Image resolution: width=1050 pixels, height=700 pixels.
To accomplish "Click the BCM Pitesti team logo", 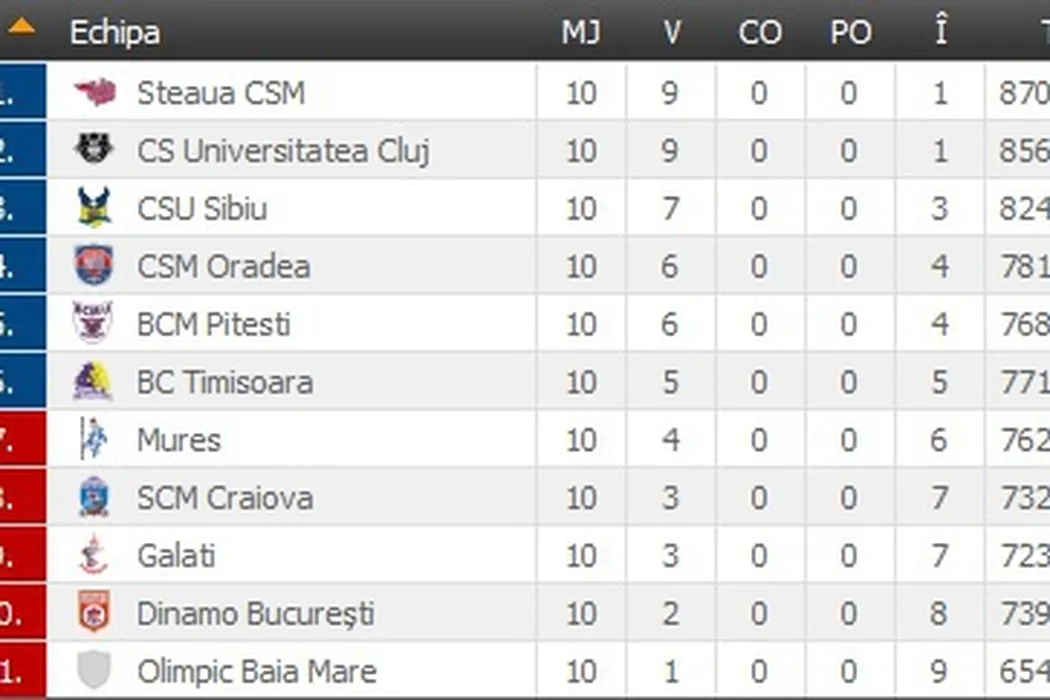I will click(x=93, y=324).
